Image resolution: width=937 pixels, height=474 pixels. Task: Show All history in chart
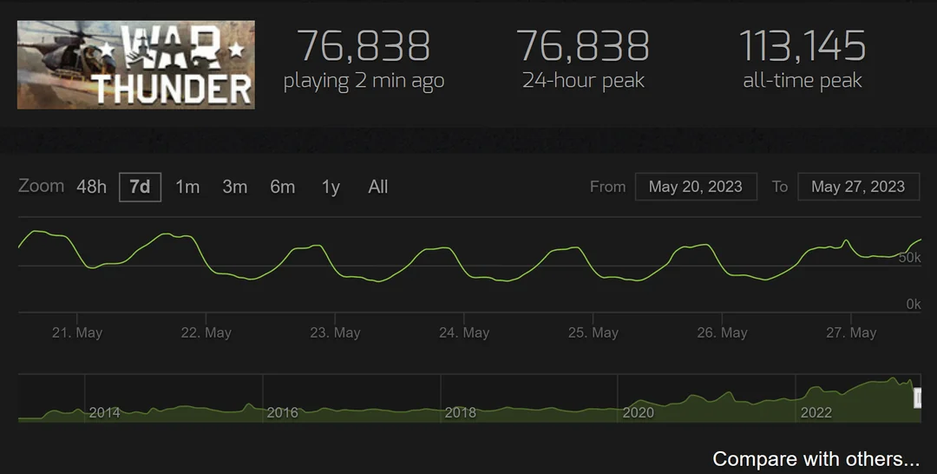click(378, 187)
